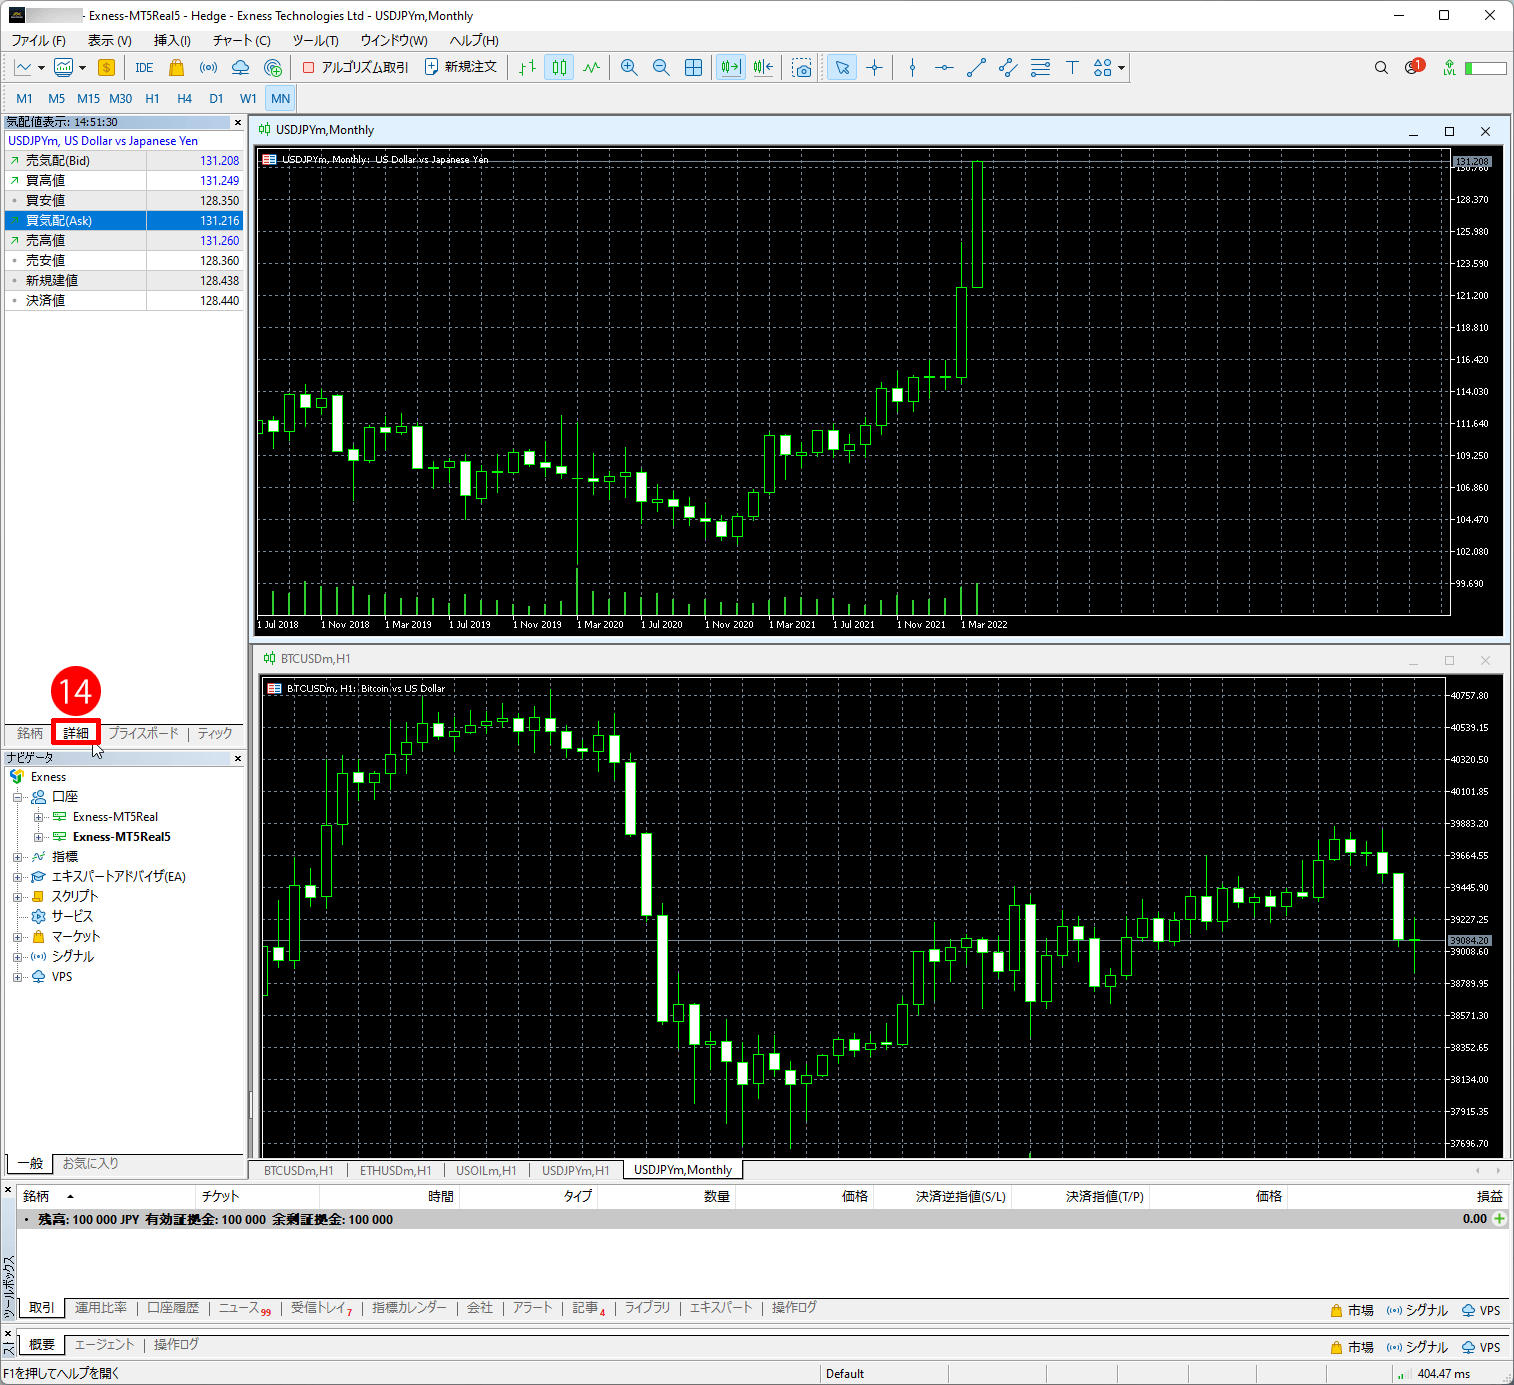Open the Signals icon in the top toolbar
The image size is (1514, 1385).
[x=208, y=68]
